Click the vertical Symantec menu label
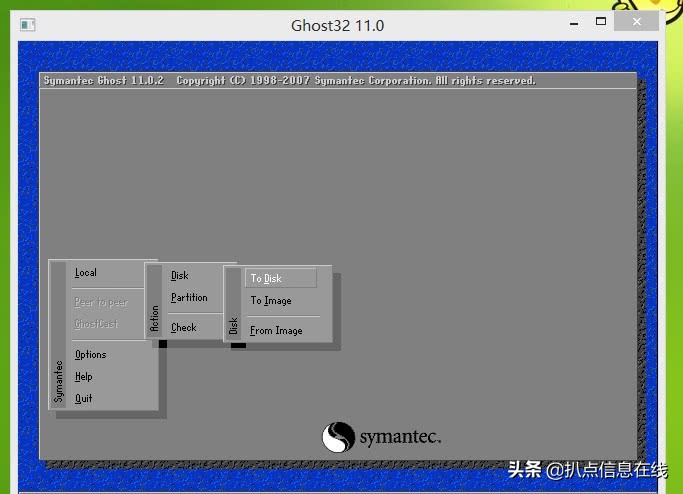Image resolution: width=683 pixels, height=494 pixels. [x=58, y=381]
